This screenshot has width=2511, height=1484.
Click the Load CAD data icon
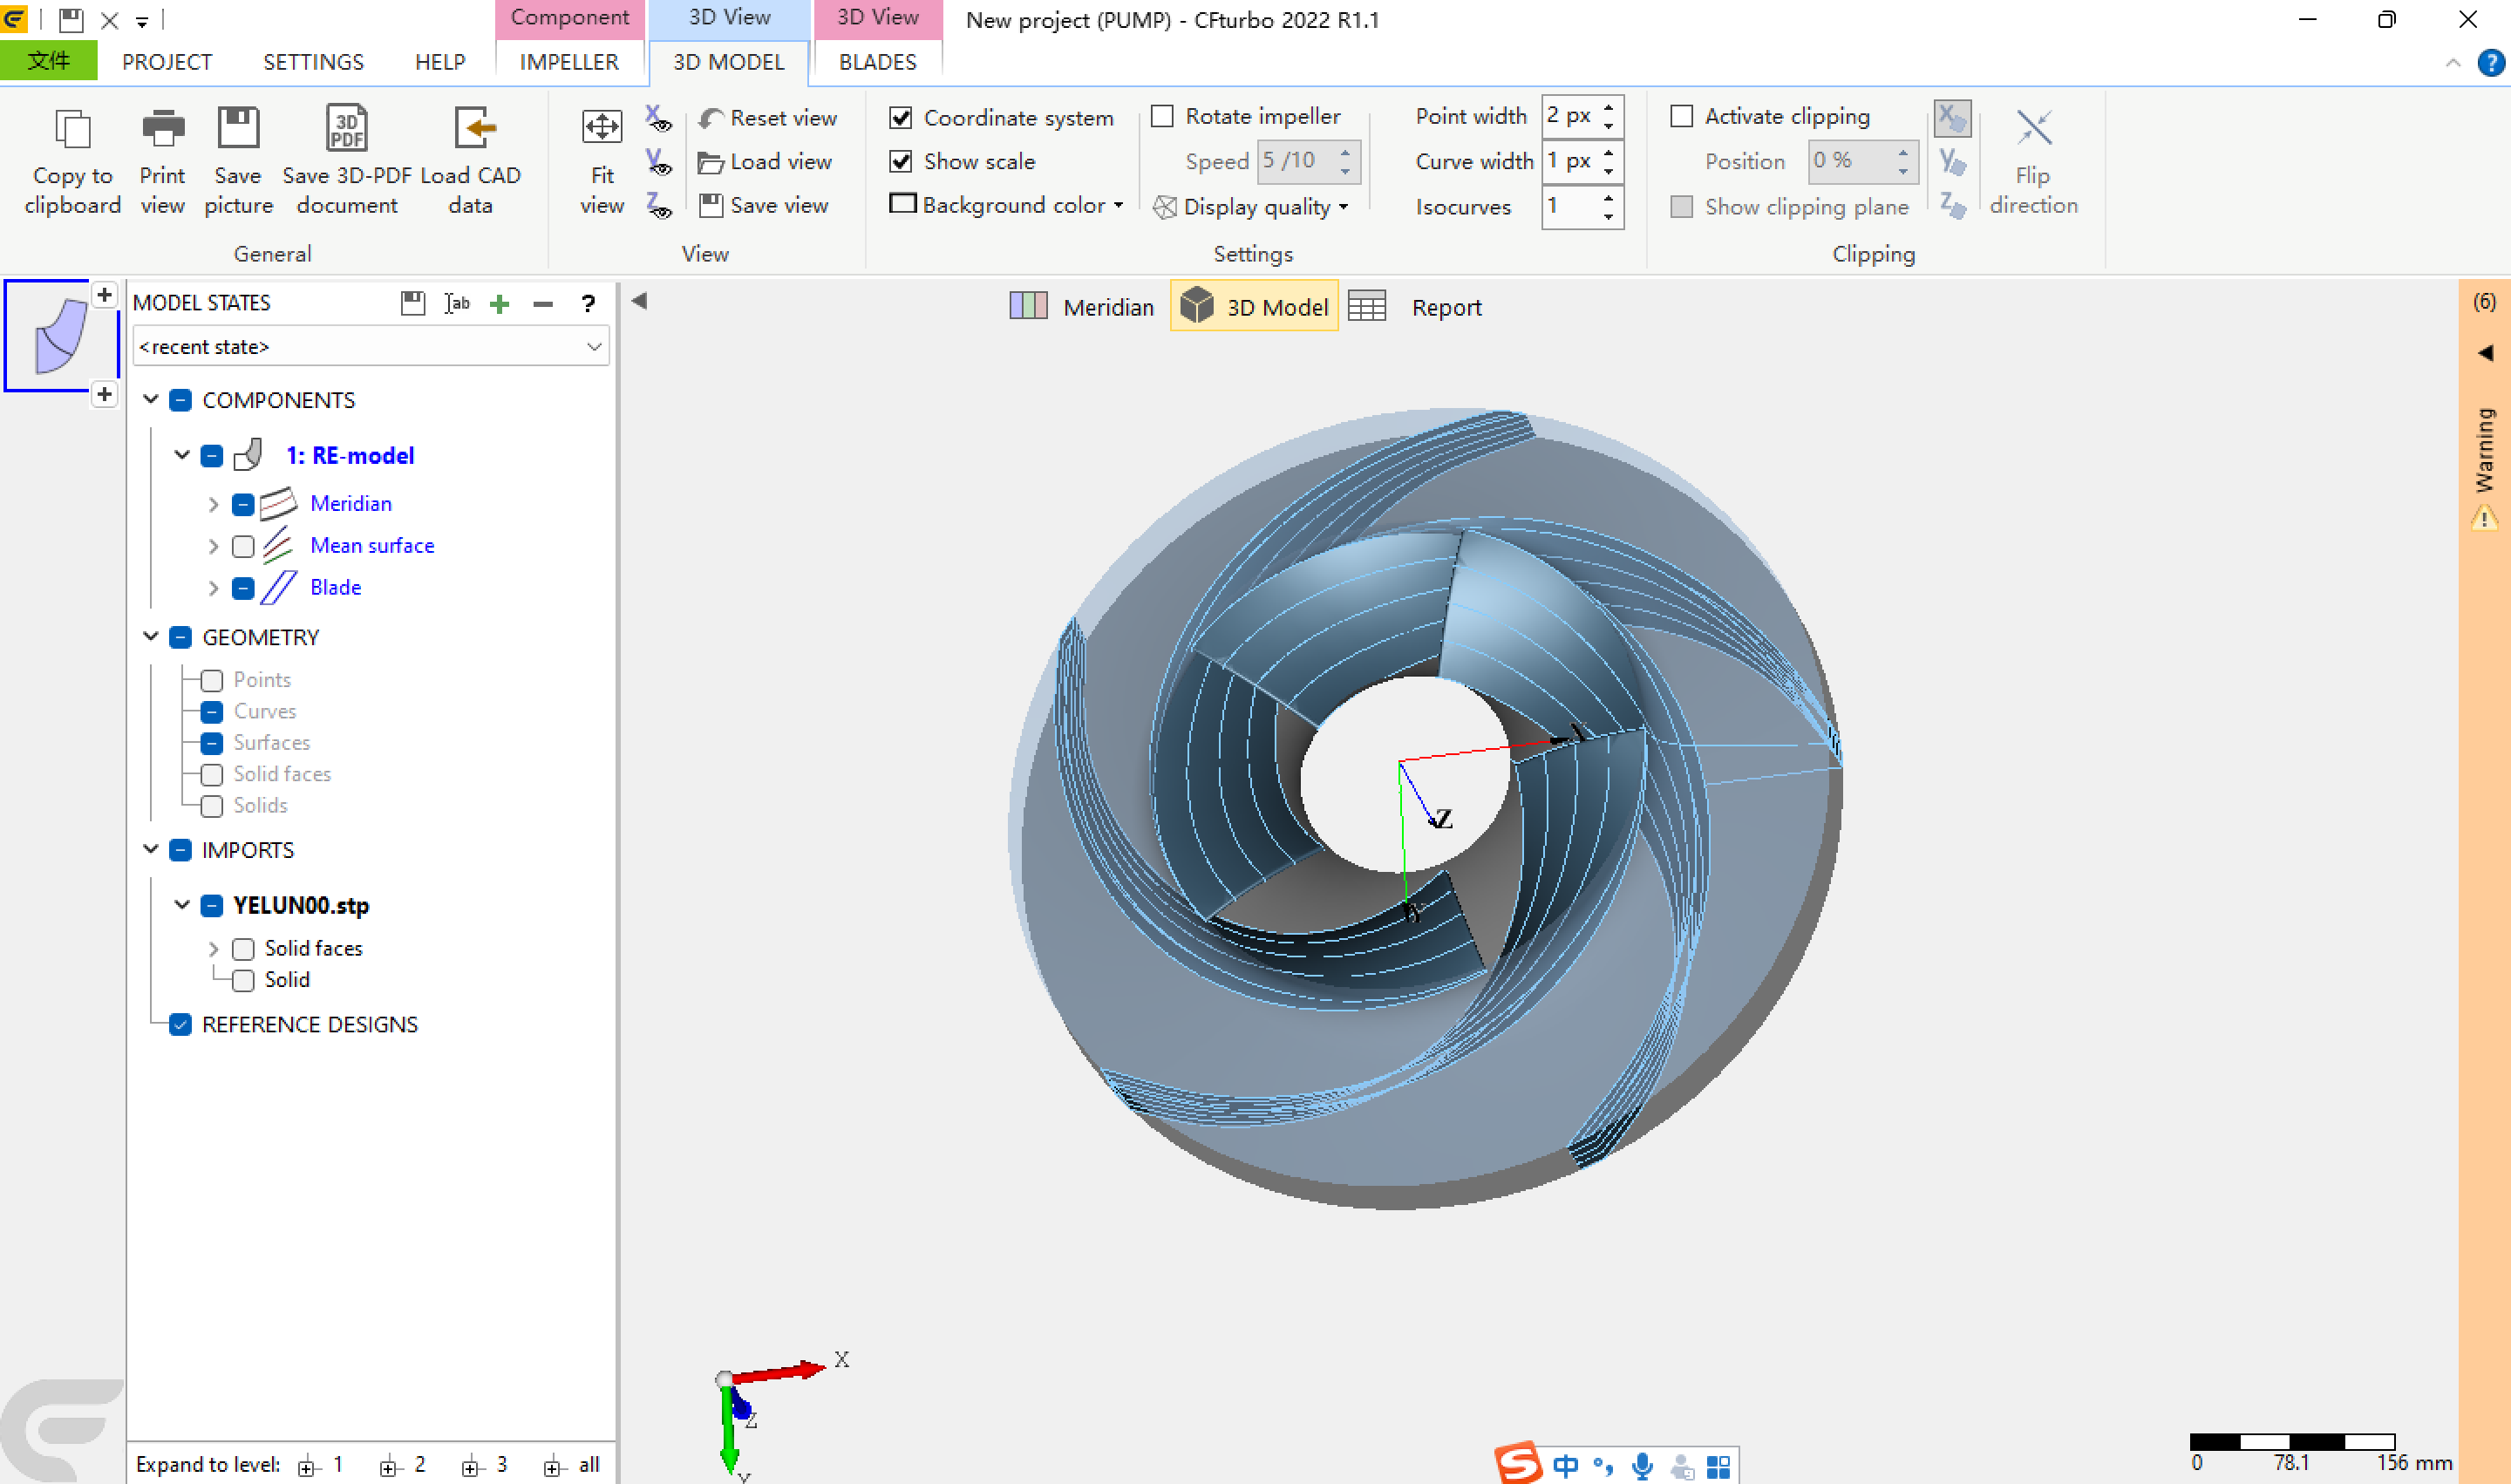click(x=471, y=130)
